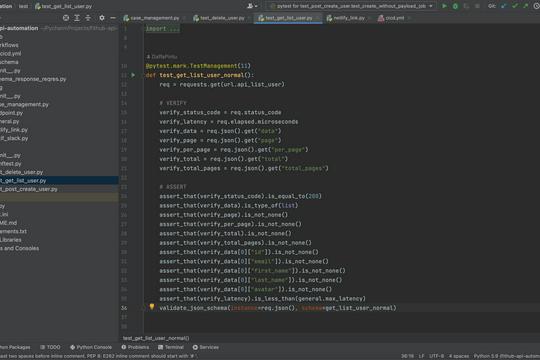Select the slack .py file in tree
This screenshot has height=360, width=540.
(x=14, y=138)
